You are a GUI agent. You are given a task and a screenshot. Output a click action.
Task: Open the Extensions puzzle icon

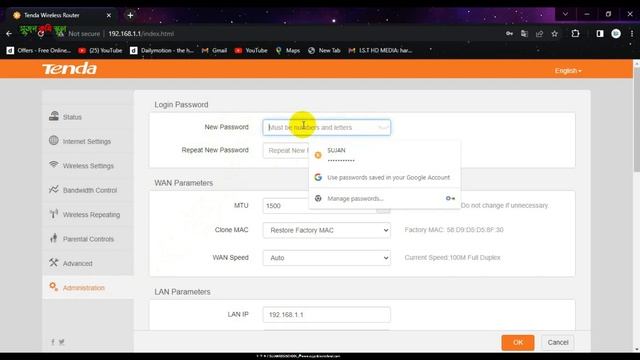pos(576,33)
